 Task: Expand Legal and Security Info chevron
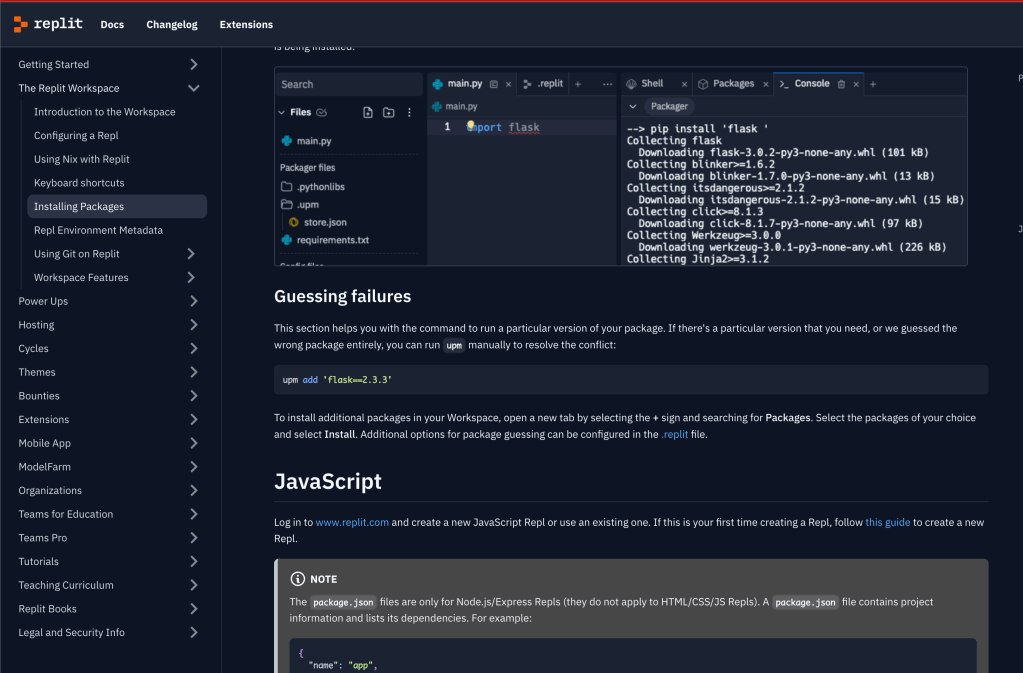(x=194, y=633)
